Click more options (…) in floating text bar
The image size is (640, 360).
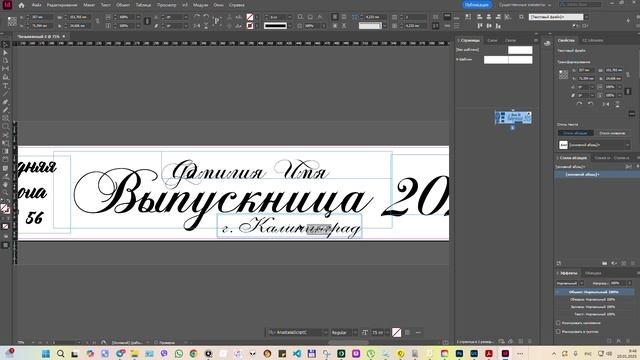418,333
